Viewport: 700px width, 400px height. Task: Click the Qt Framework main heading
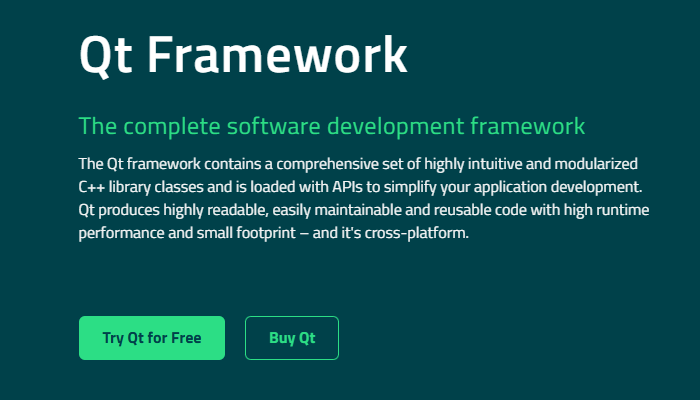click(x=243, y=53)
